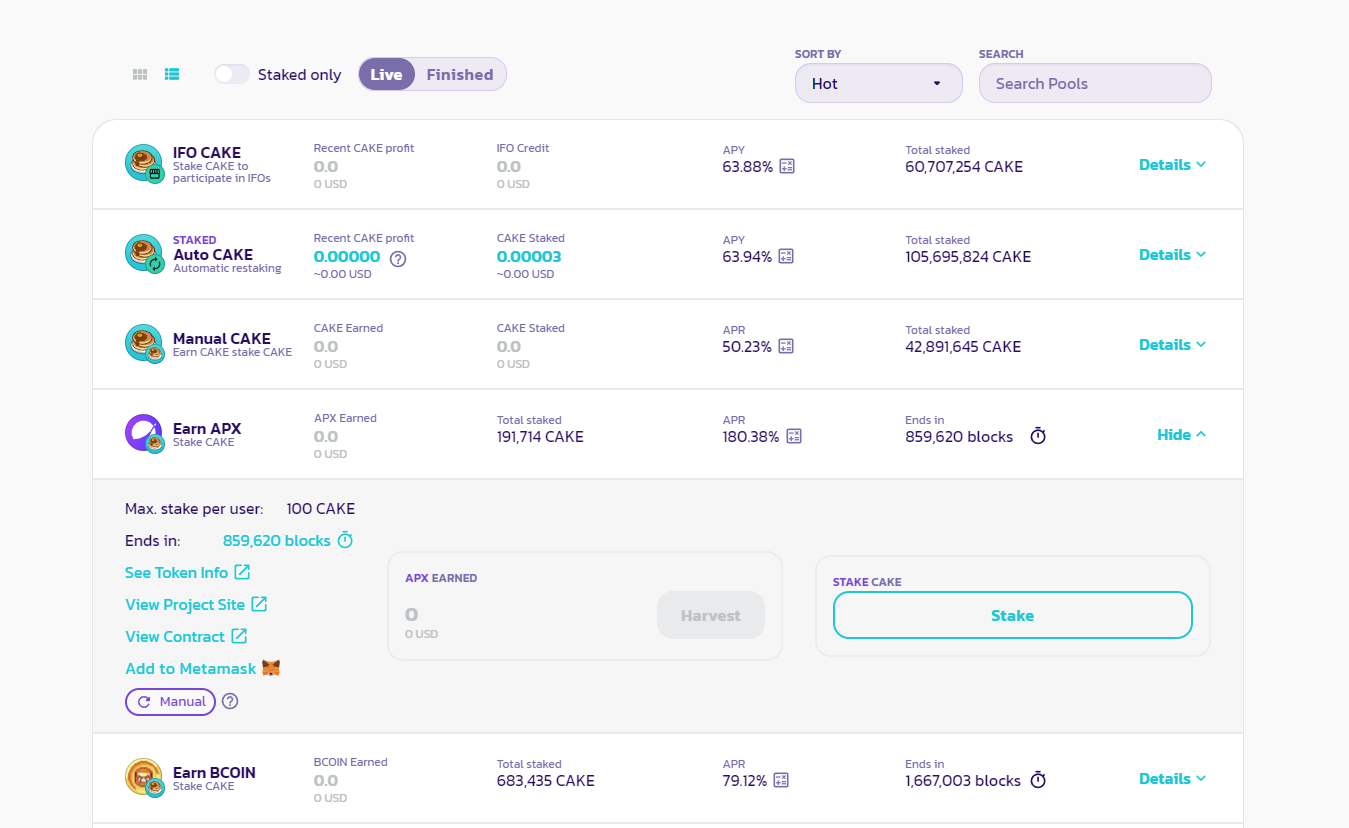Image resolution: width=1349 pixels, height=828 pixels.
Task: Click timer icon beside 1,667,003 blocks
Action: 1038,780
